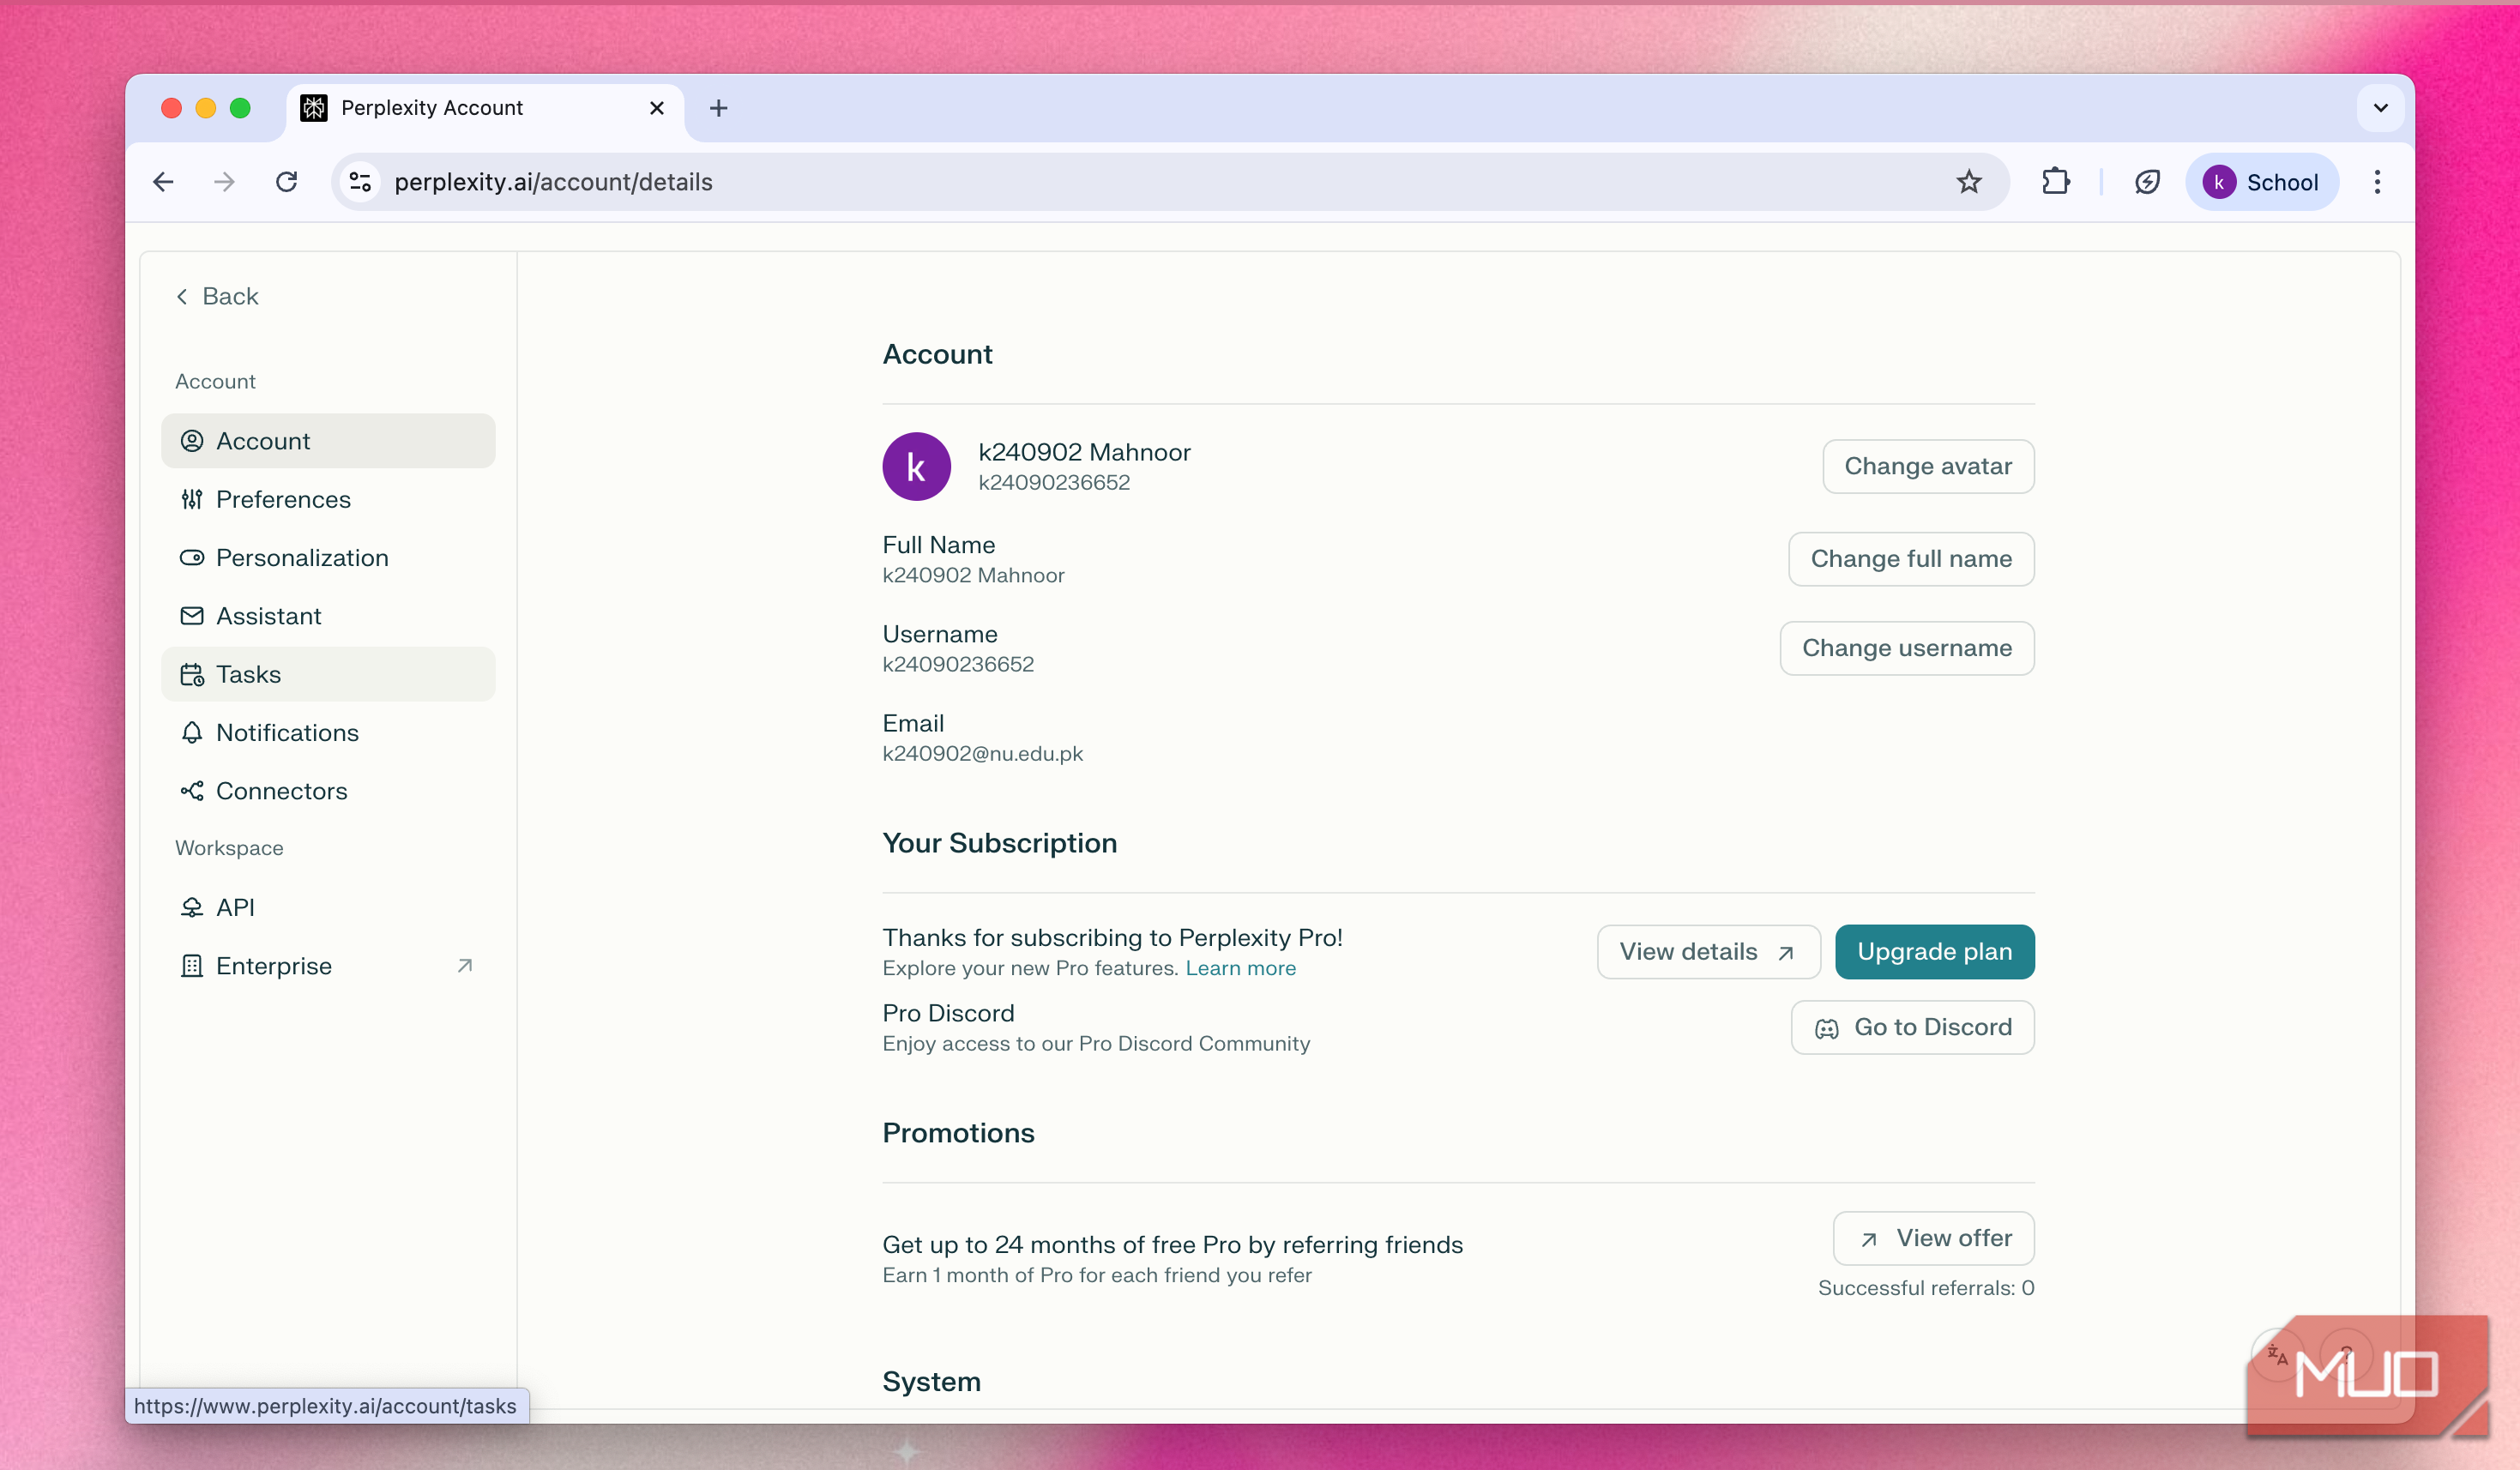This screenshot has width=2520, height=1470.
Task: Click the Upgrade plan button
Action: 1934,952
